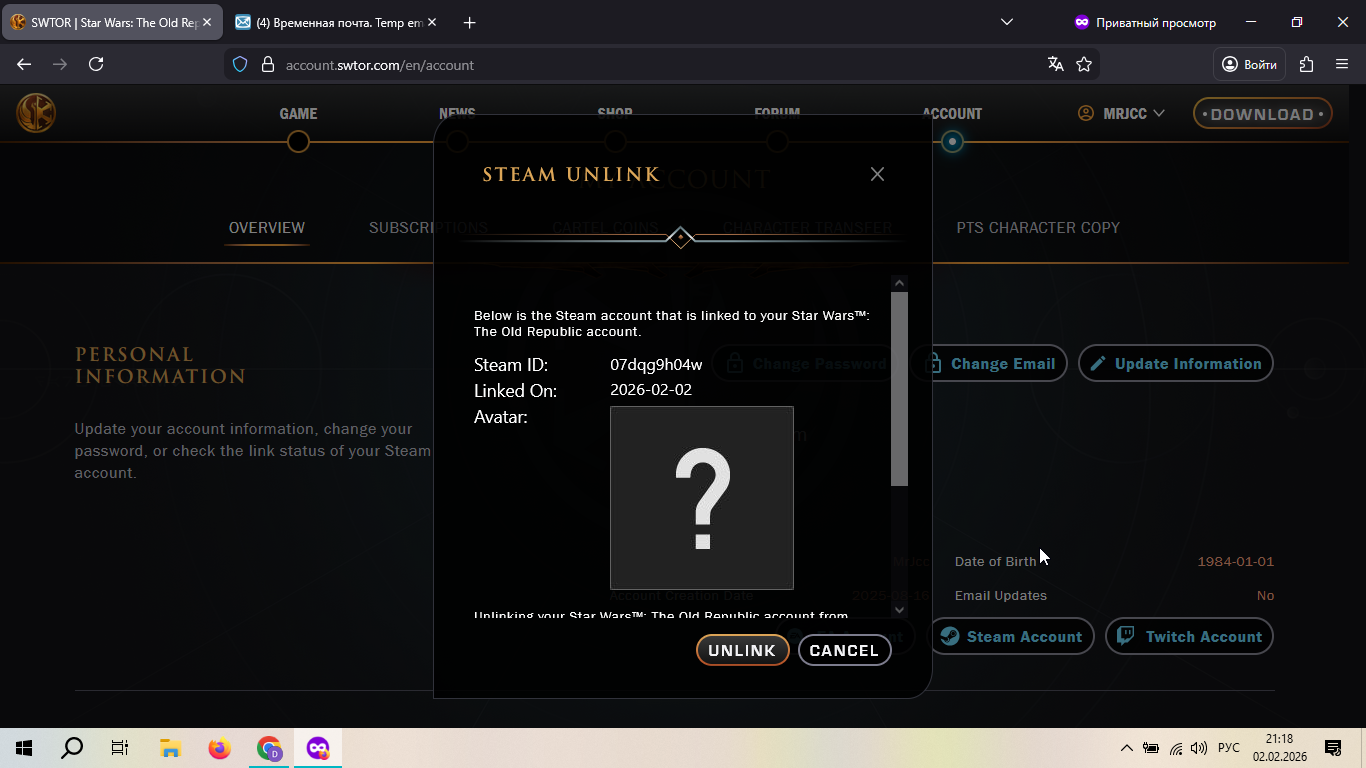
Task: Open File Explorer from taskbar
Action: tap(170, 748)
